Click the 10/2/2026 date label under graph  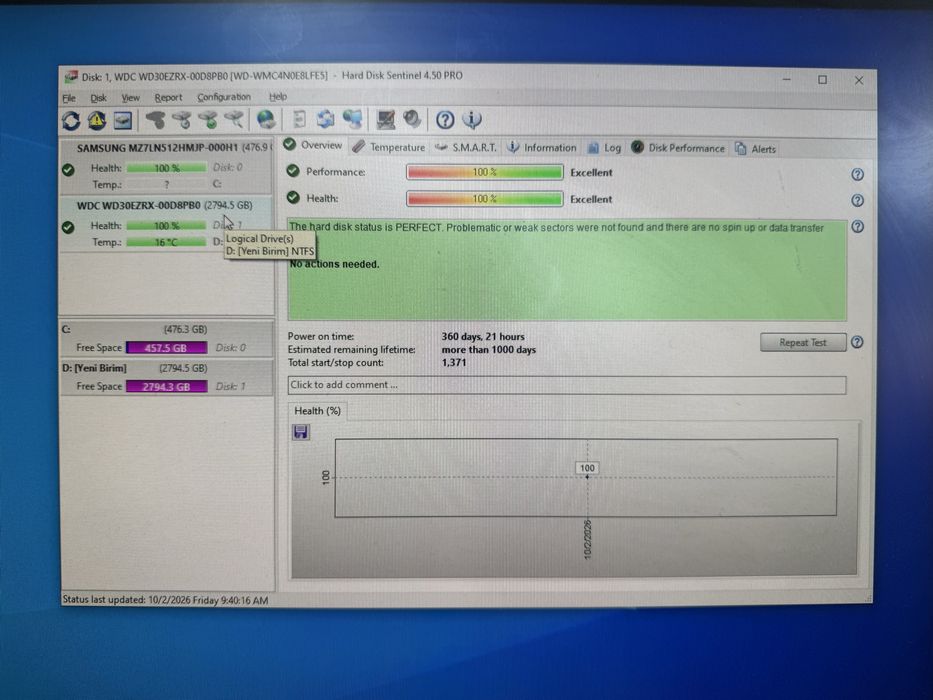[x=587, y=540]
